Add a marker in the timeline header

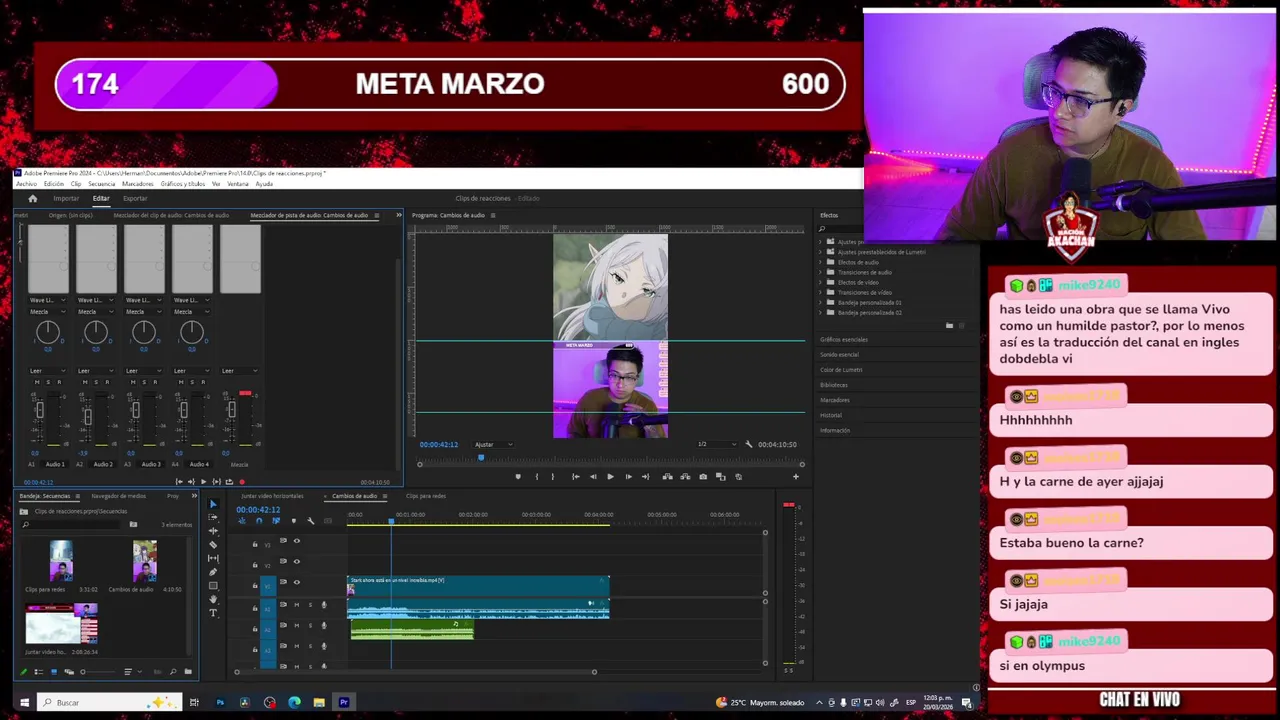(x=294, y=521)
